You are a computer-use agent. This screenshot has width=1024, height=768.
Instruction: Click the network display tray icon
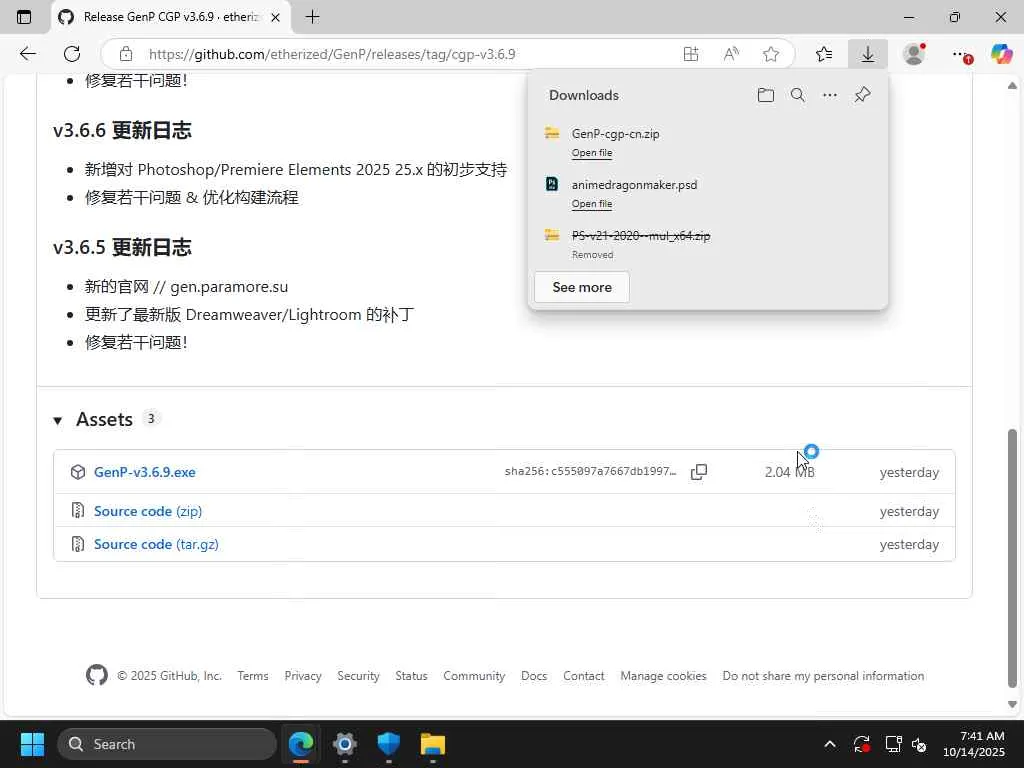pyautogui.click(x=893, y=744)
